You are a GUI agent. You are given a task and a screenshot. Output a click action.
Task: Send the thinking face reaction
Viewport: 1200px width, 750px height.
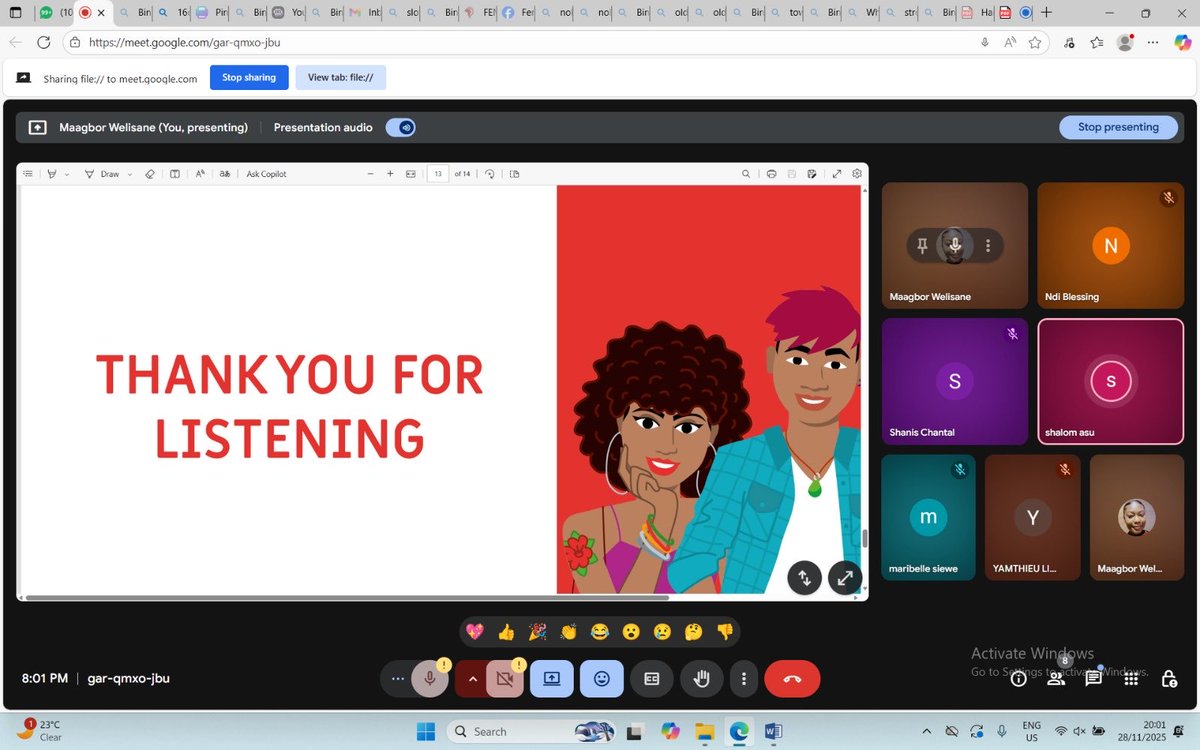pyautogui.click(x=693, y=632)
